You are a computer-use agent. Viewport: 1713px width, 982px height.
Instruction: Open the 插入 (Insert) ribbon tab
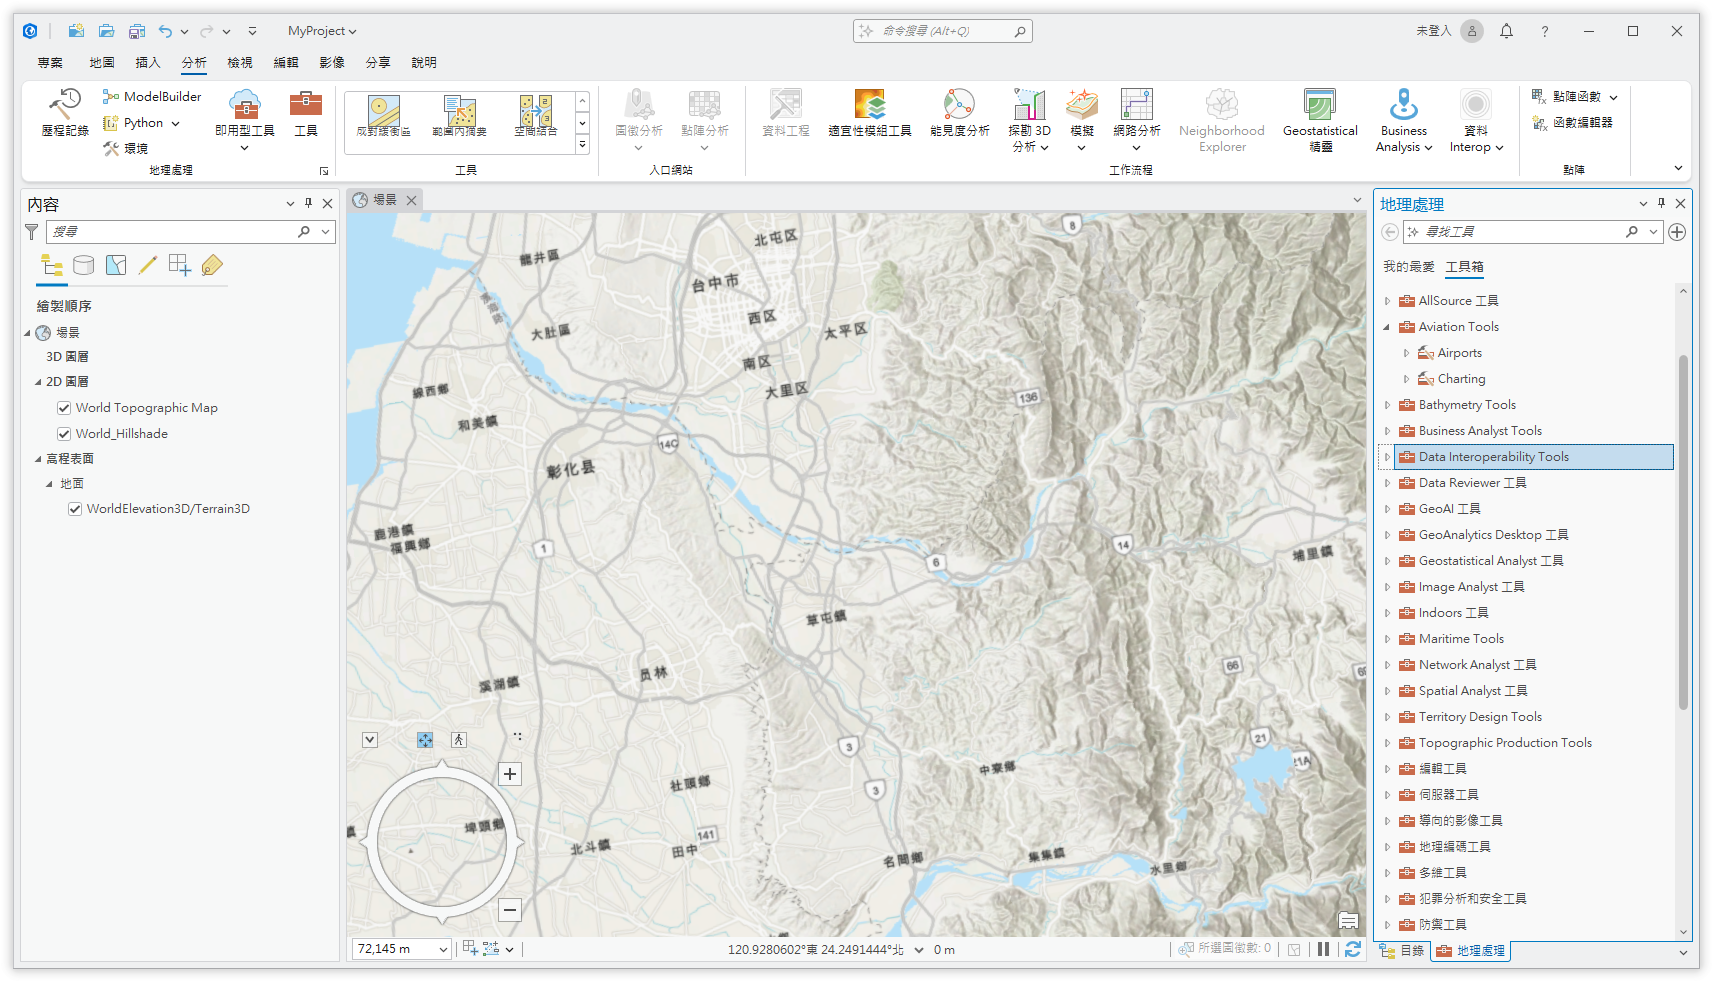click(x=148, y=63)
